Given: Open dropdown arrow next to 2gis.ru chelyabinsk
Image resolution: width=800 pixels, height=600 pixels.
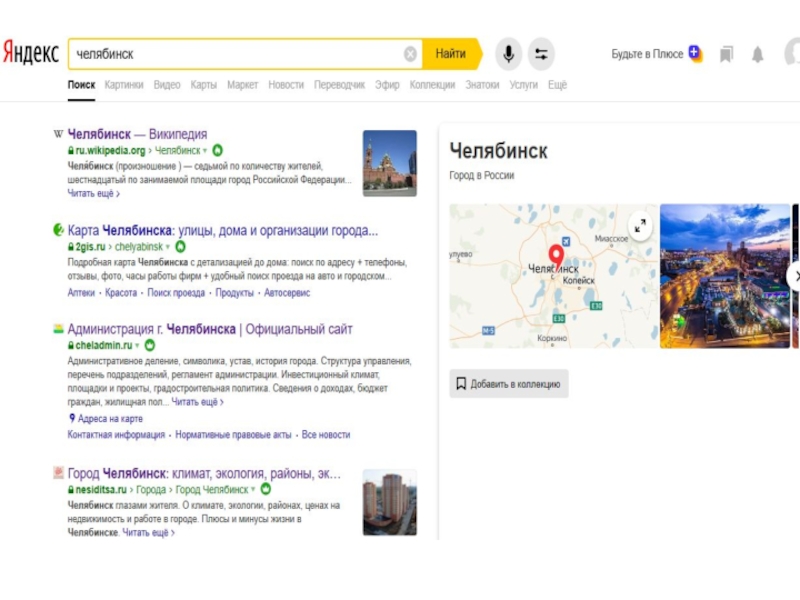Looking at the screenshot, I should click(x=167, y=247).
